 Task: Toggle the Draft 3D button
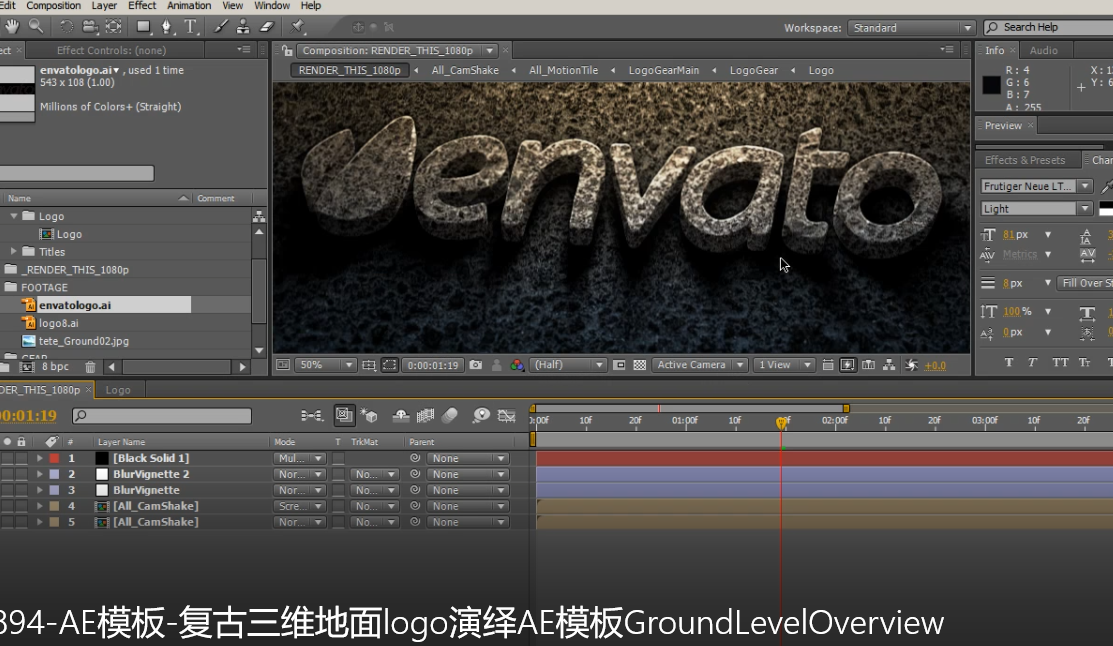(x=368, y=415)
